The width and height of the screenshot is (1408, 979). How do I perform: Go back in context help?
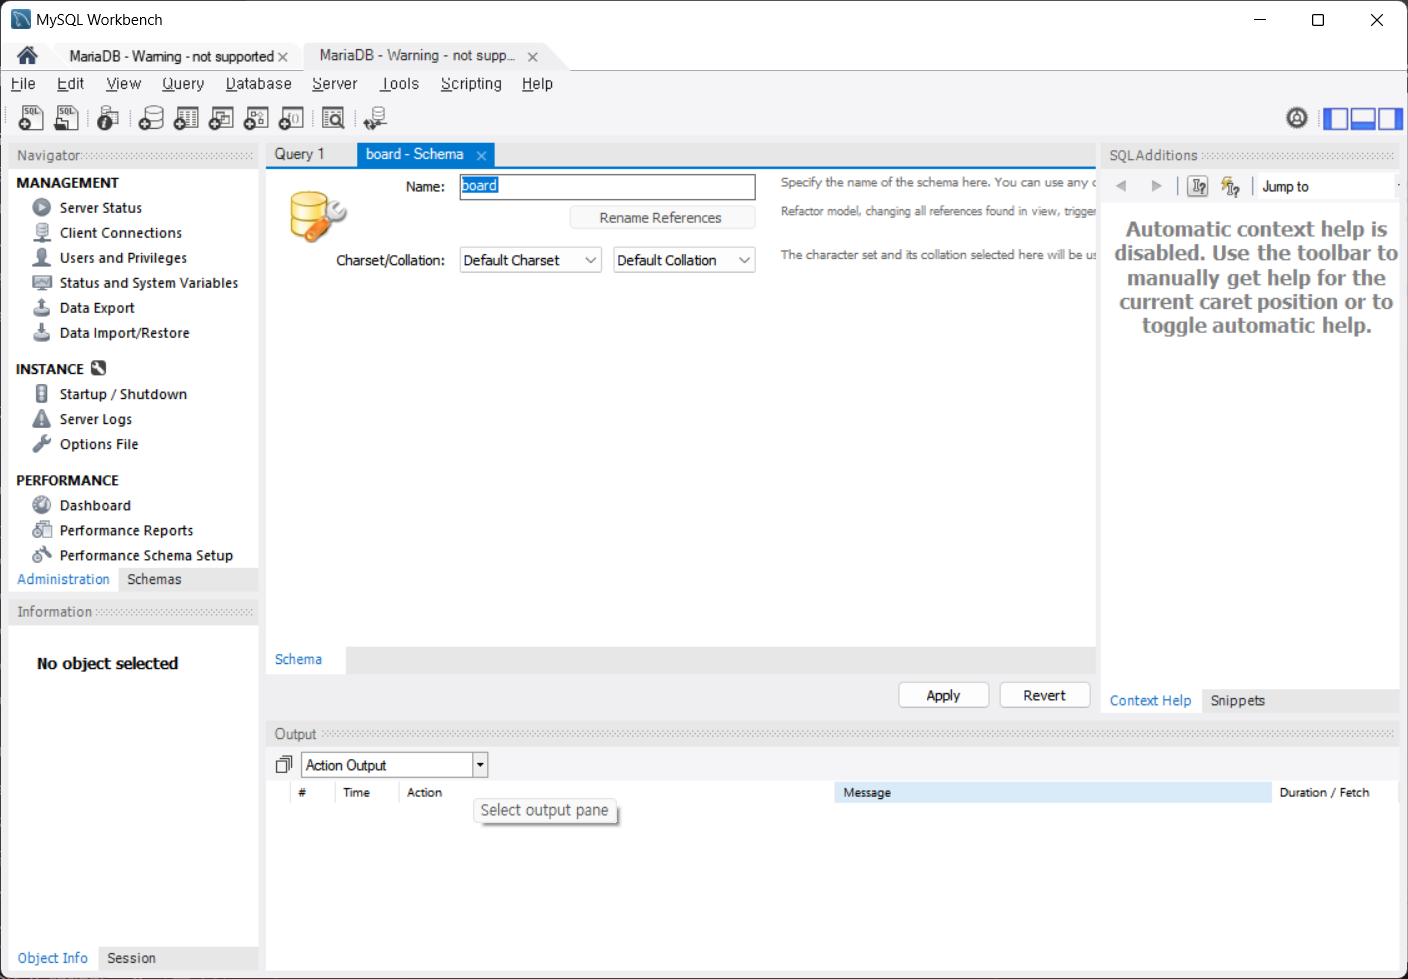tap(1121, 186)
